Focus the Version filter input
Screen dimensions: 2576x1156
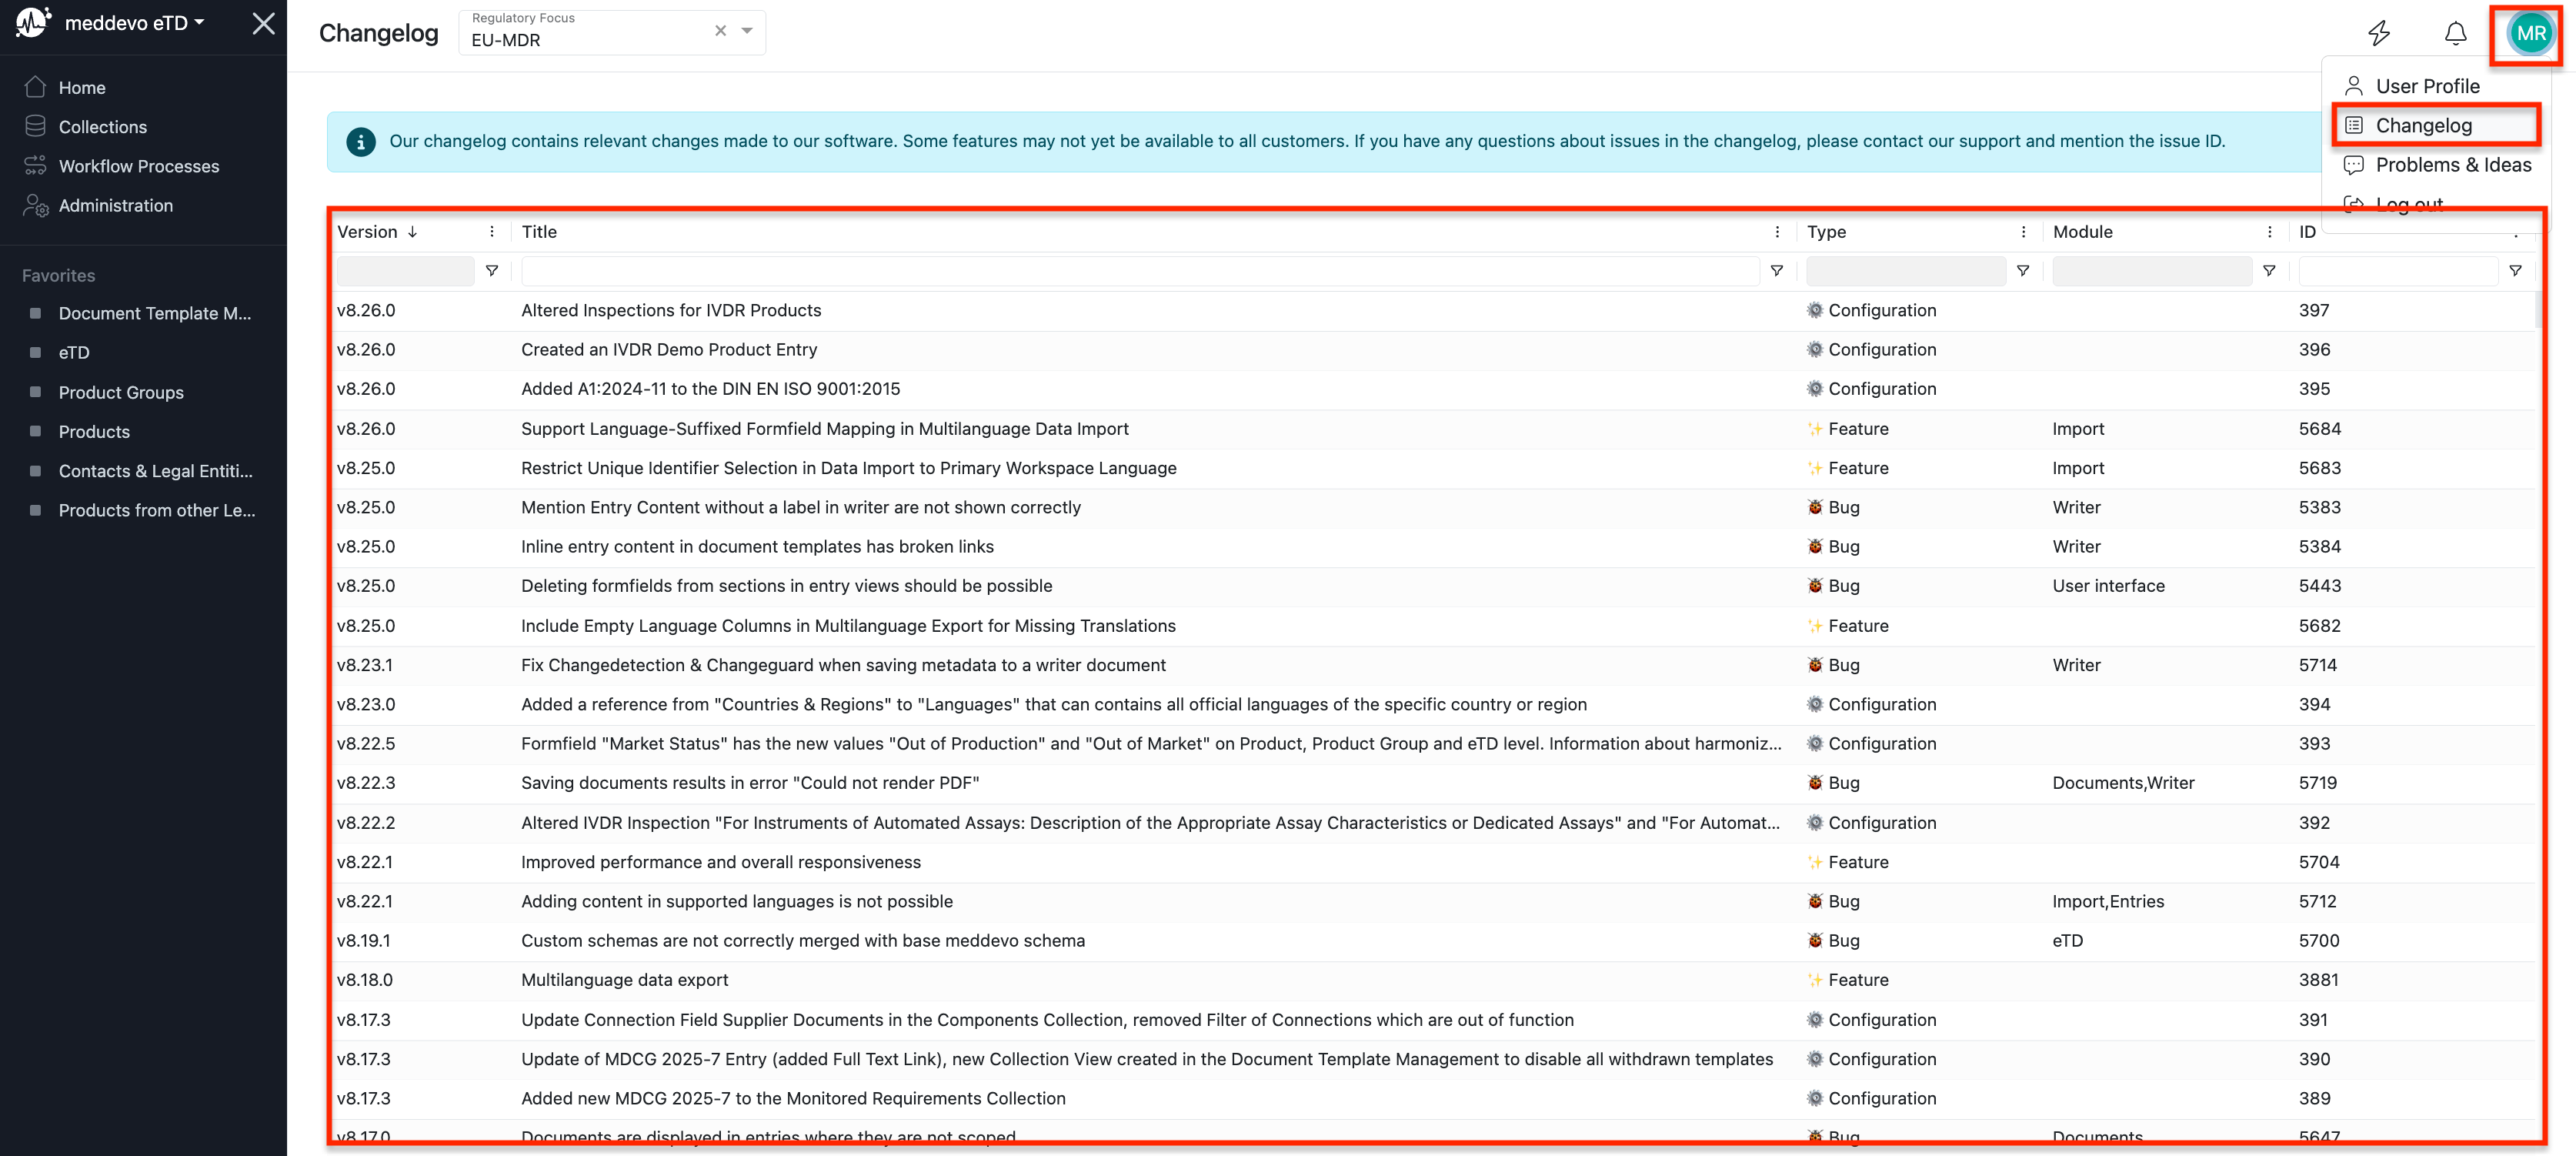(405, 271)
